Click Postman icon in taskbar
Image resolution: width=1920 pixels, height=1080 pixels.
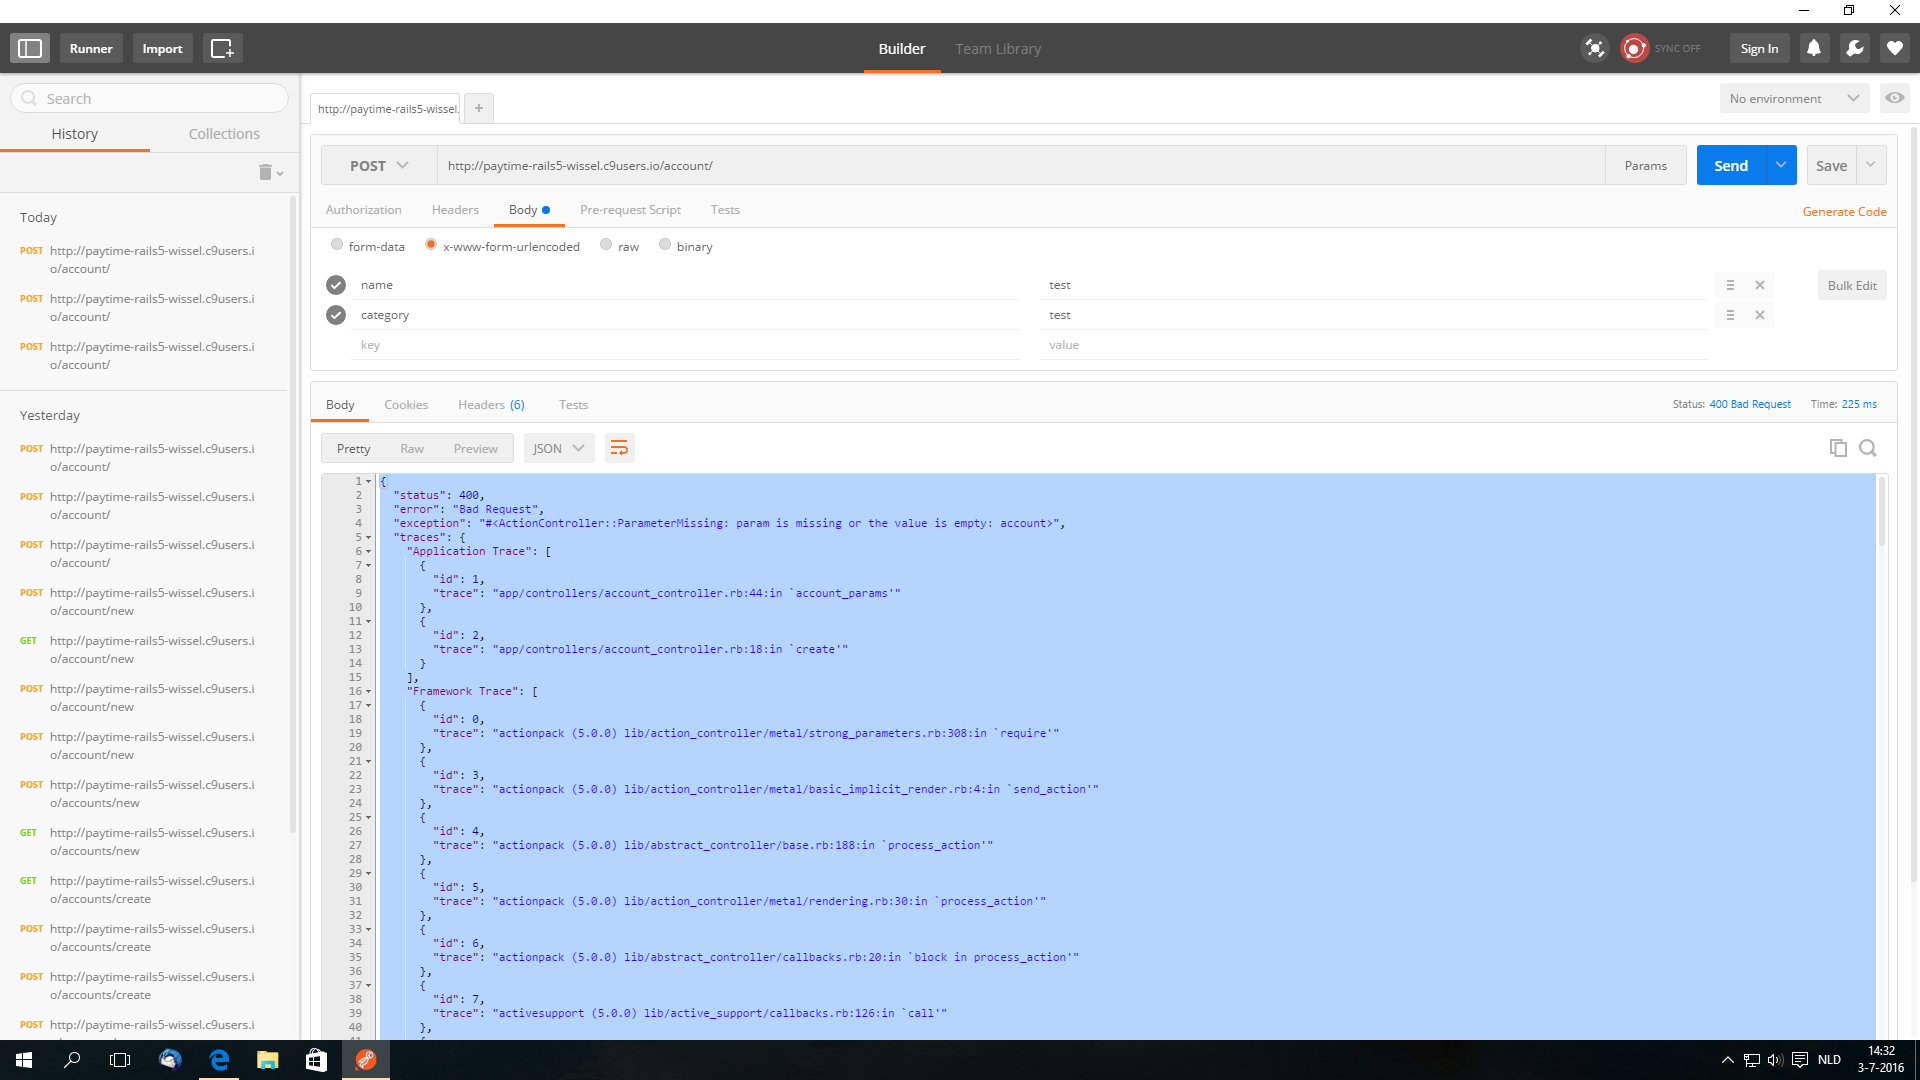(x=365, y=1060)
